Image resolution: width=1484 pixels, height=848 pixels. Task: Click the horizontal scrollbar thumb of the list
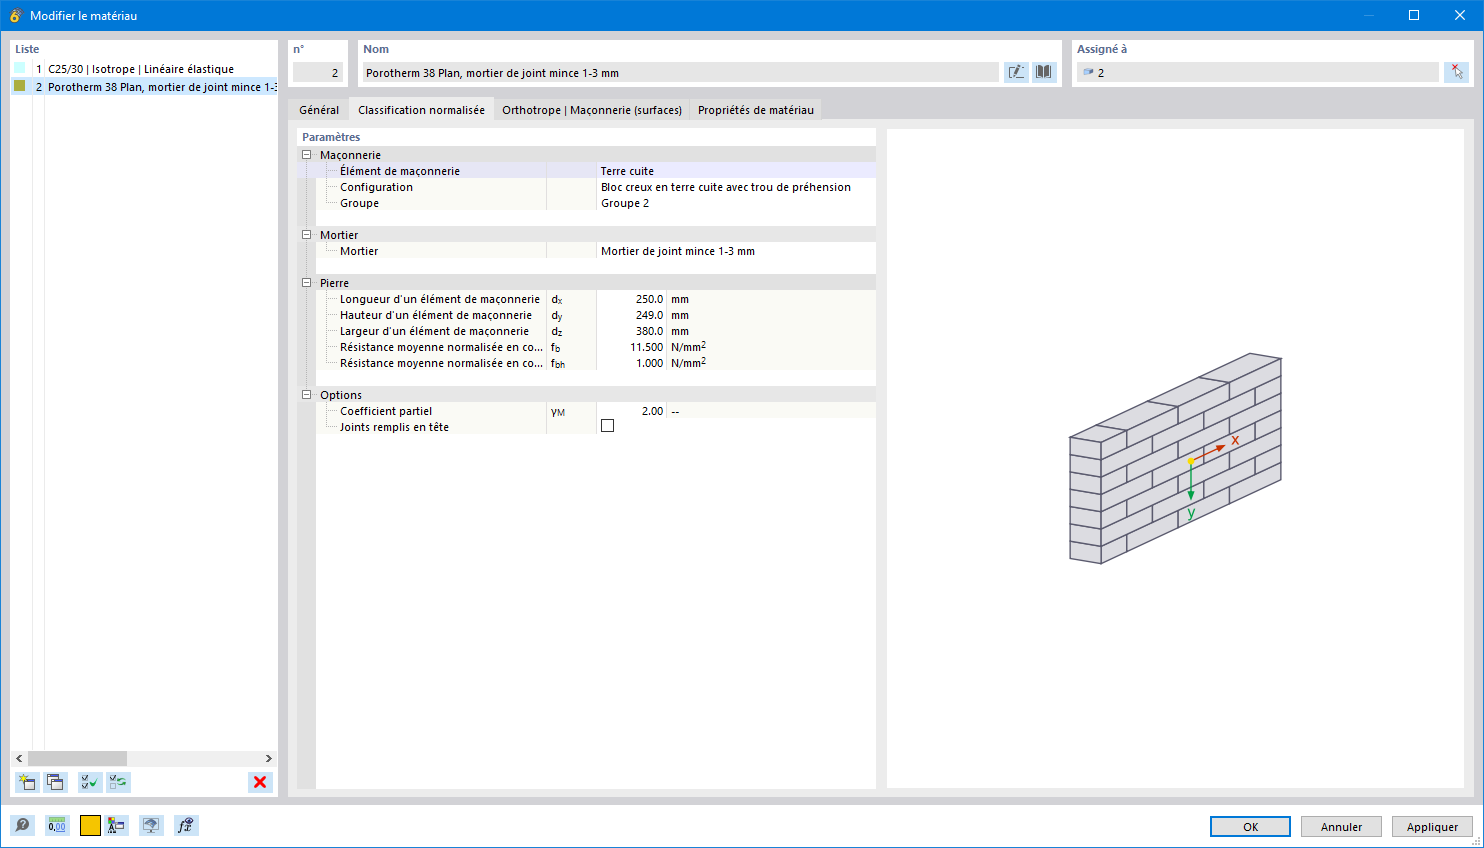(x=77, y=758)
